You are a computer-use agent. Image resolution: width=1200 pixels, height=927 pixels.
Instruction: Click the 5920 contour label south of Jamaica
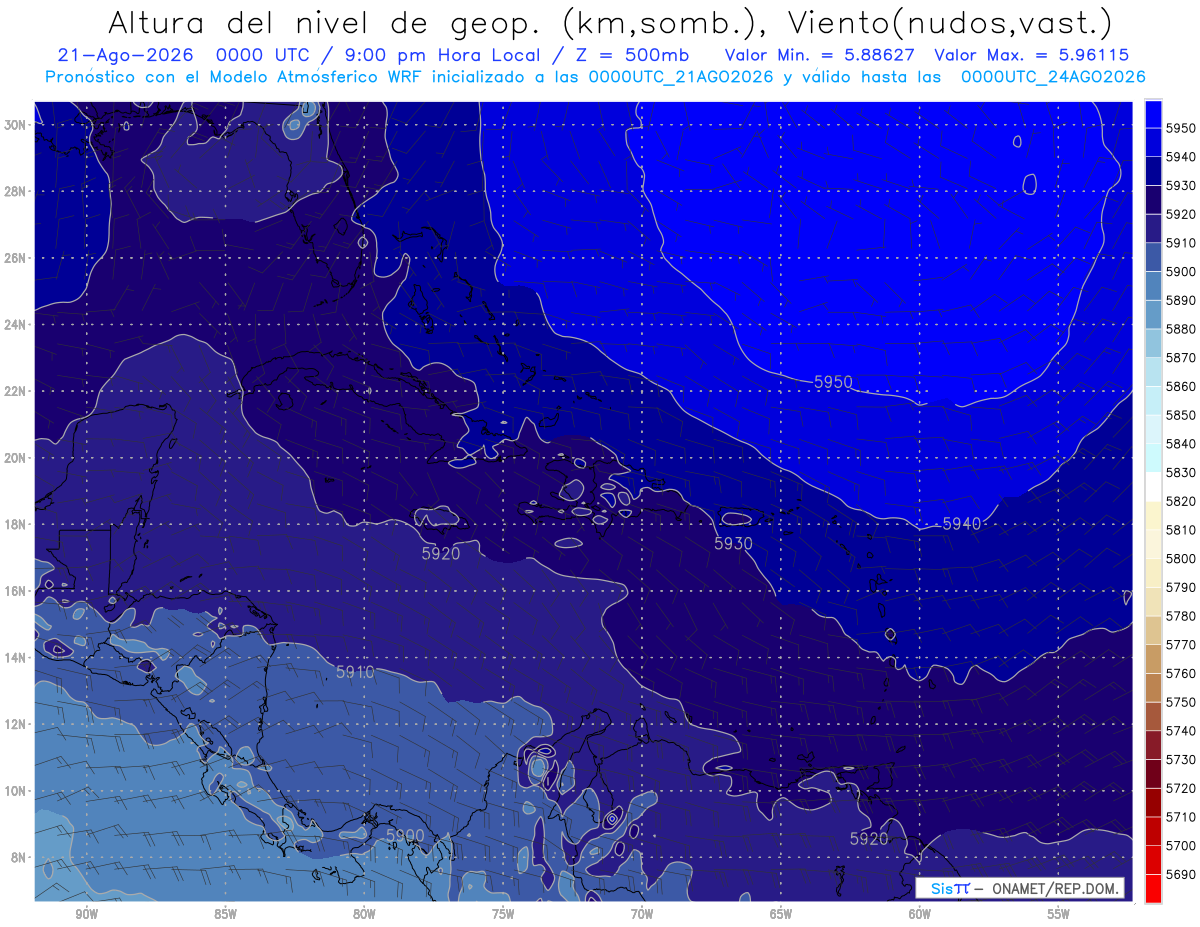(x=441, y=553)
